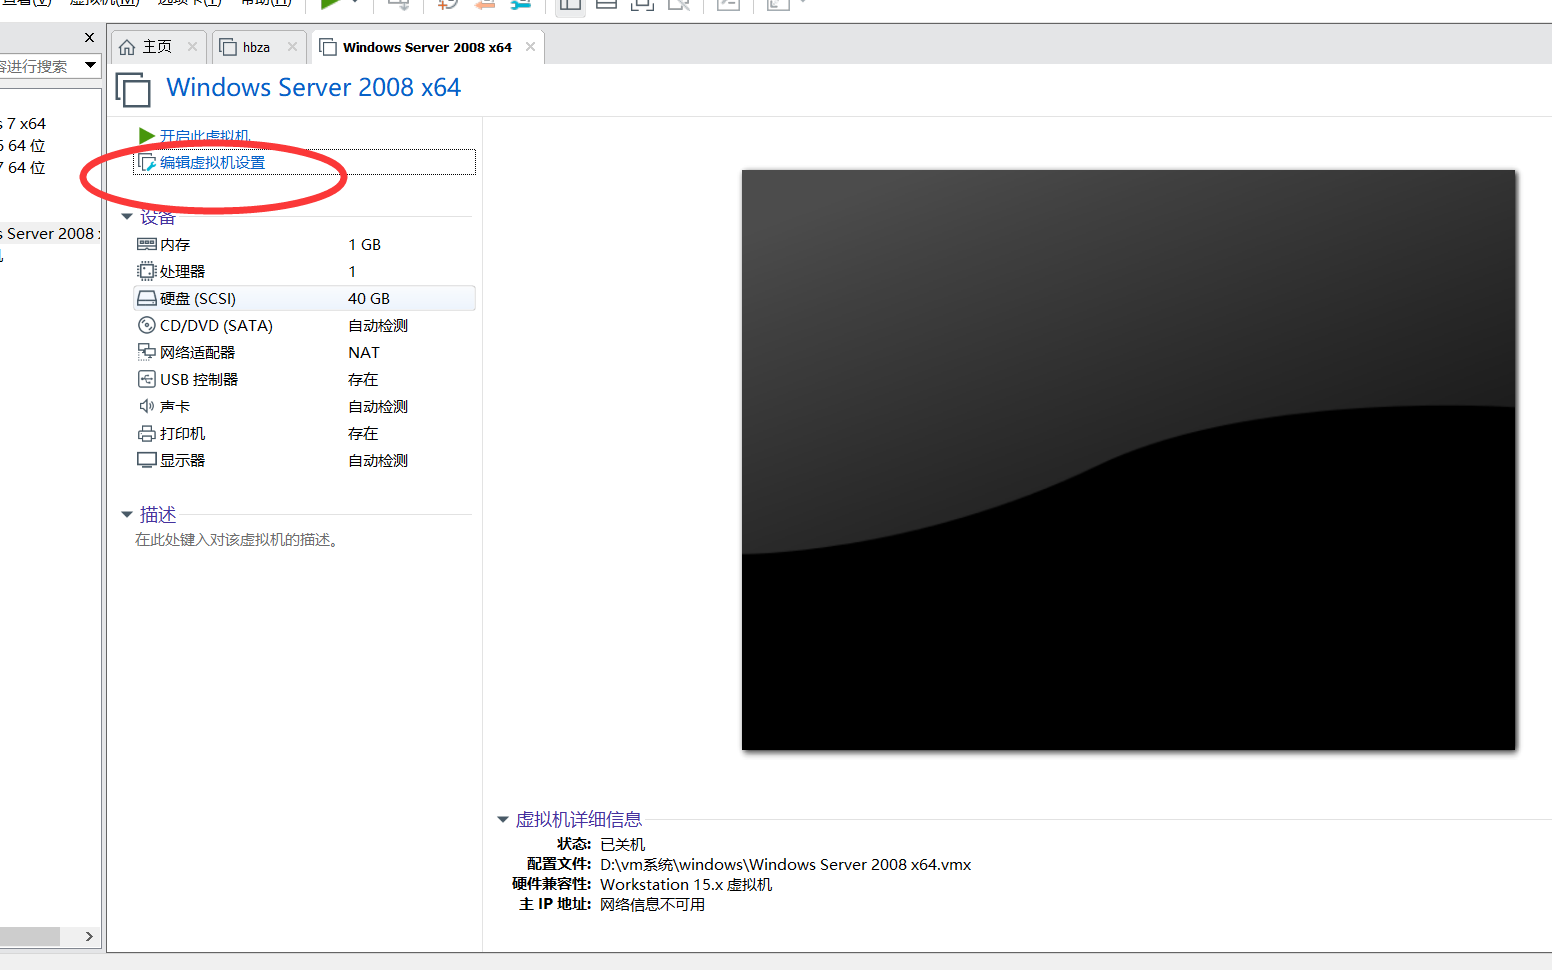Collapse the 设备 section
1552x970 pixels.
coord(127,217)
